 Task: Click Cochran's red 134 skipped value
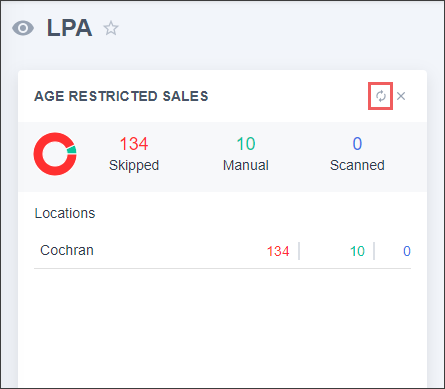click(x=278, y=251)
